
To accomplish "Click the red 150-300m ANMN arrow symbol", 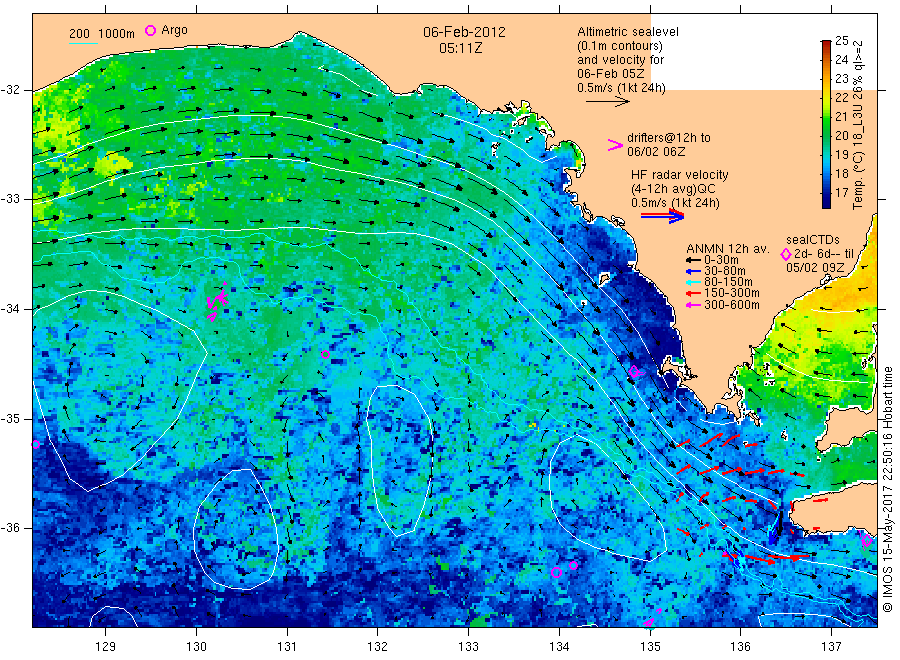I will pos(693,293).
